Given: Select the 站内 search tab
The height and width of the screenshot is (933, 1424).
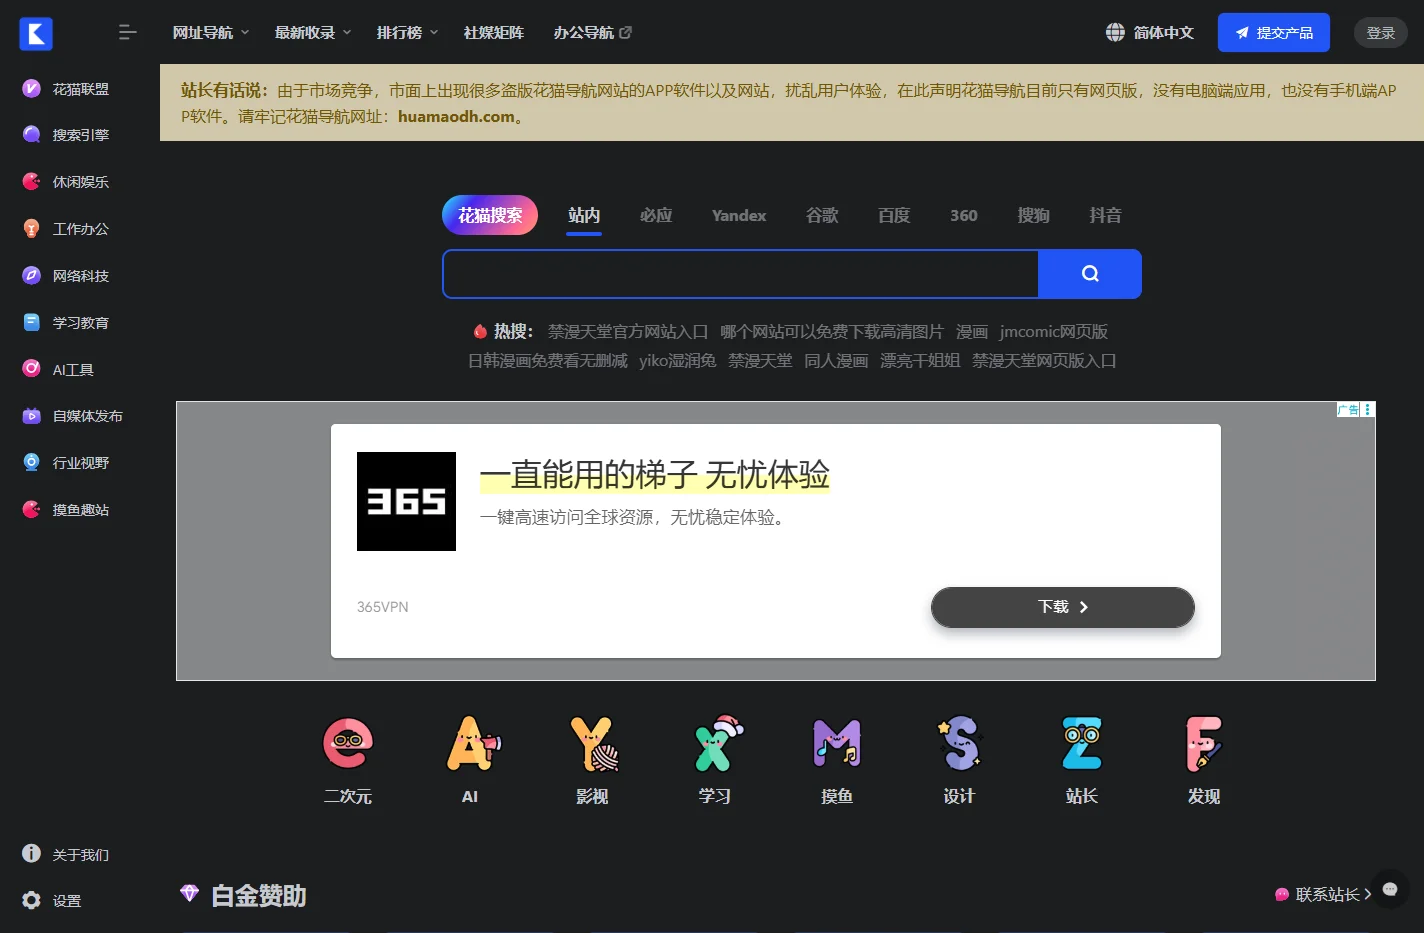Looking at the screenshot, I should [584, 215].
